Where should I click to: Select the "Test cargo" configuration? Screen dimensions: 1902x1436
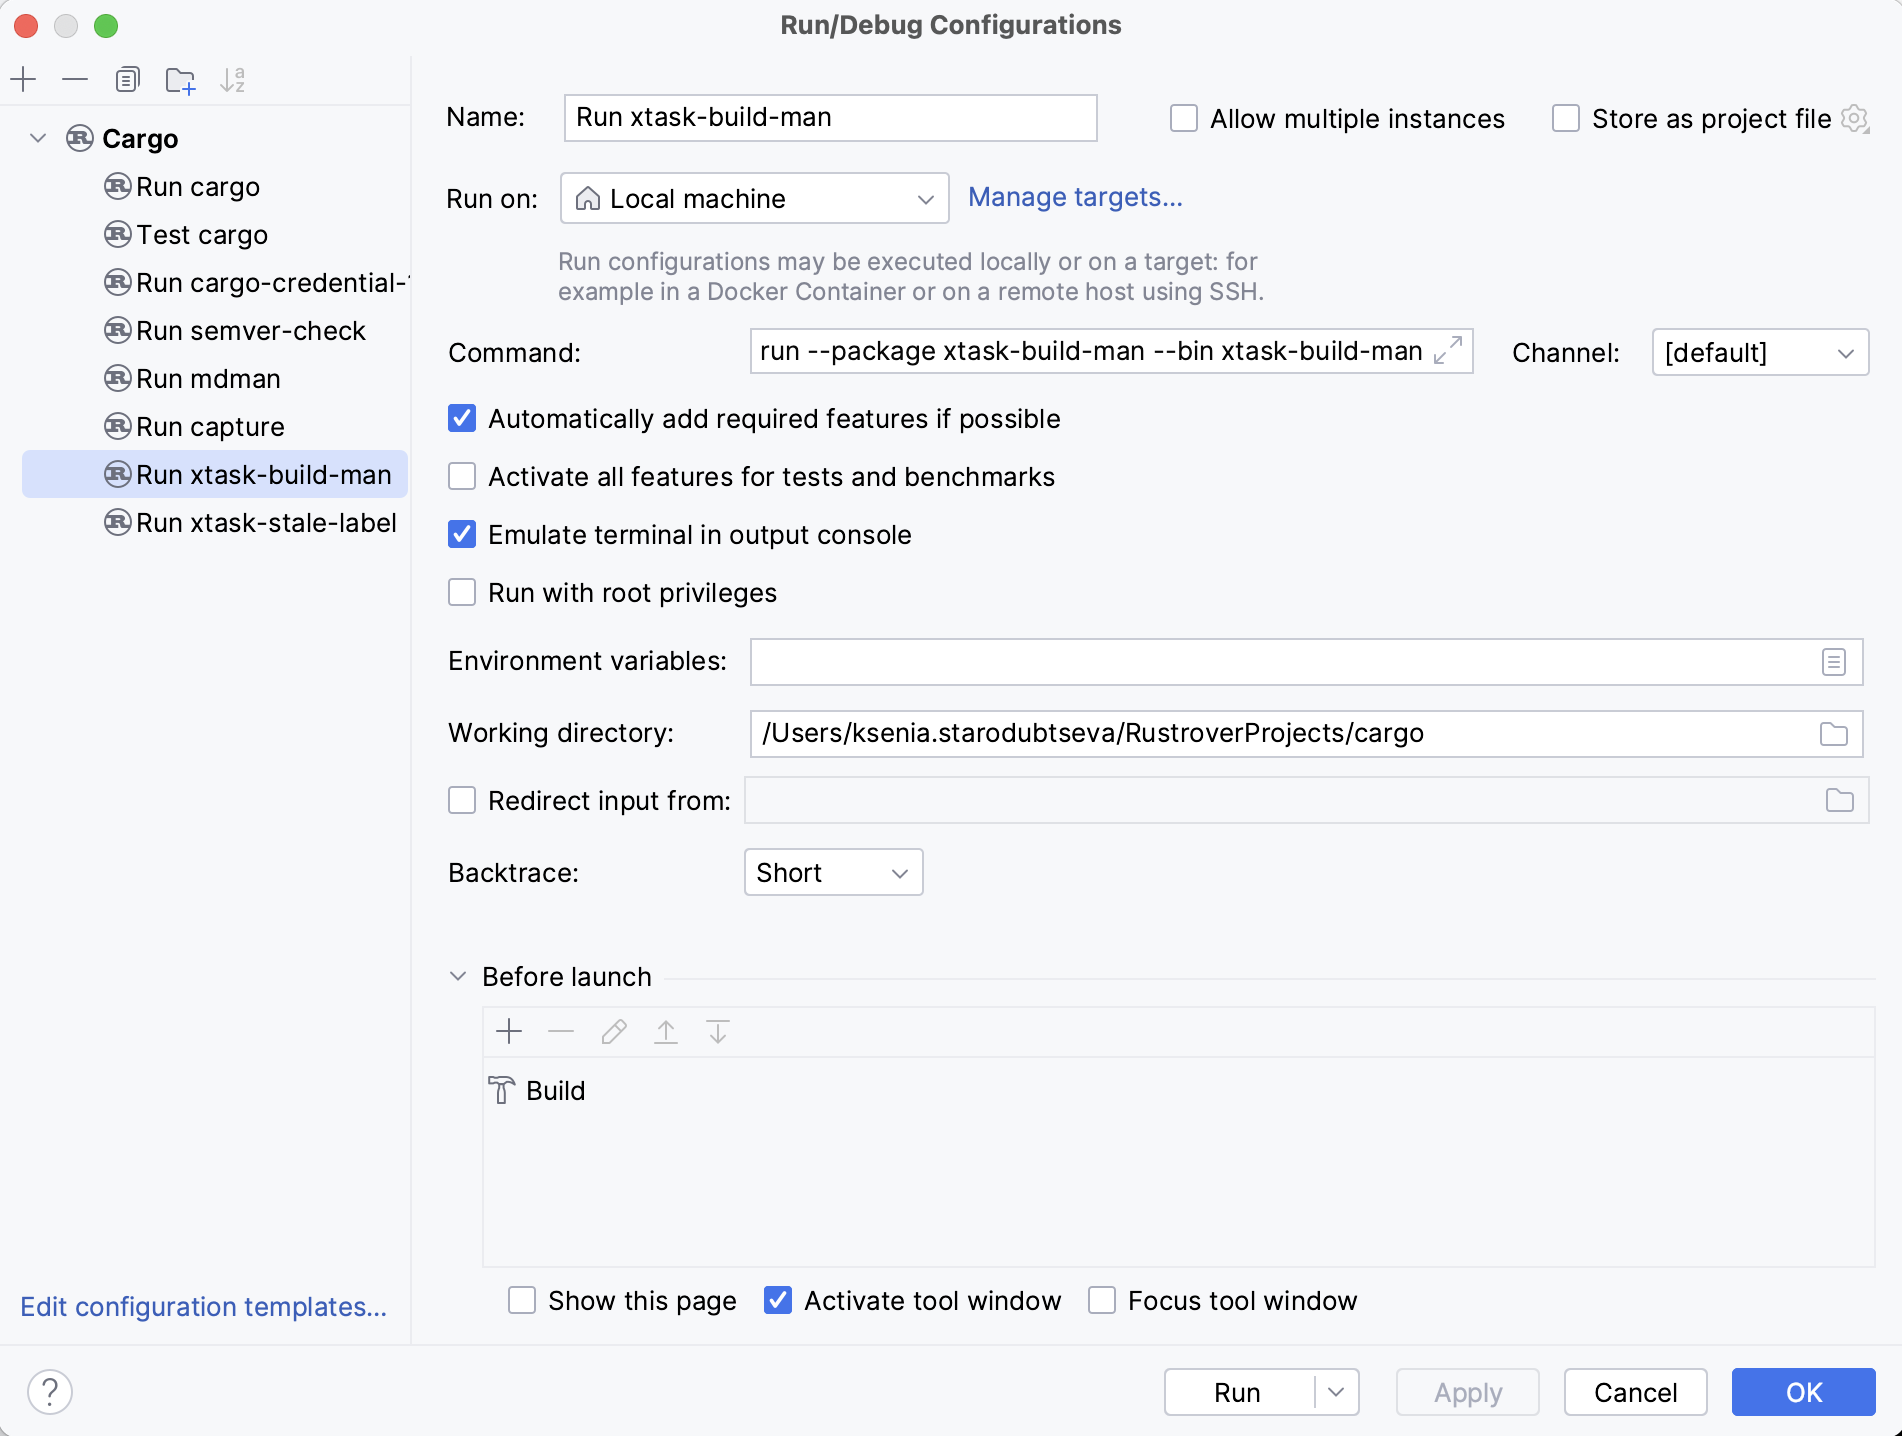click(201, 234)
